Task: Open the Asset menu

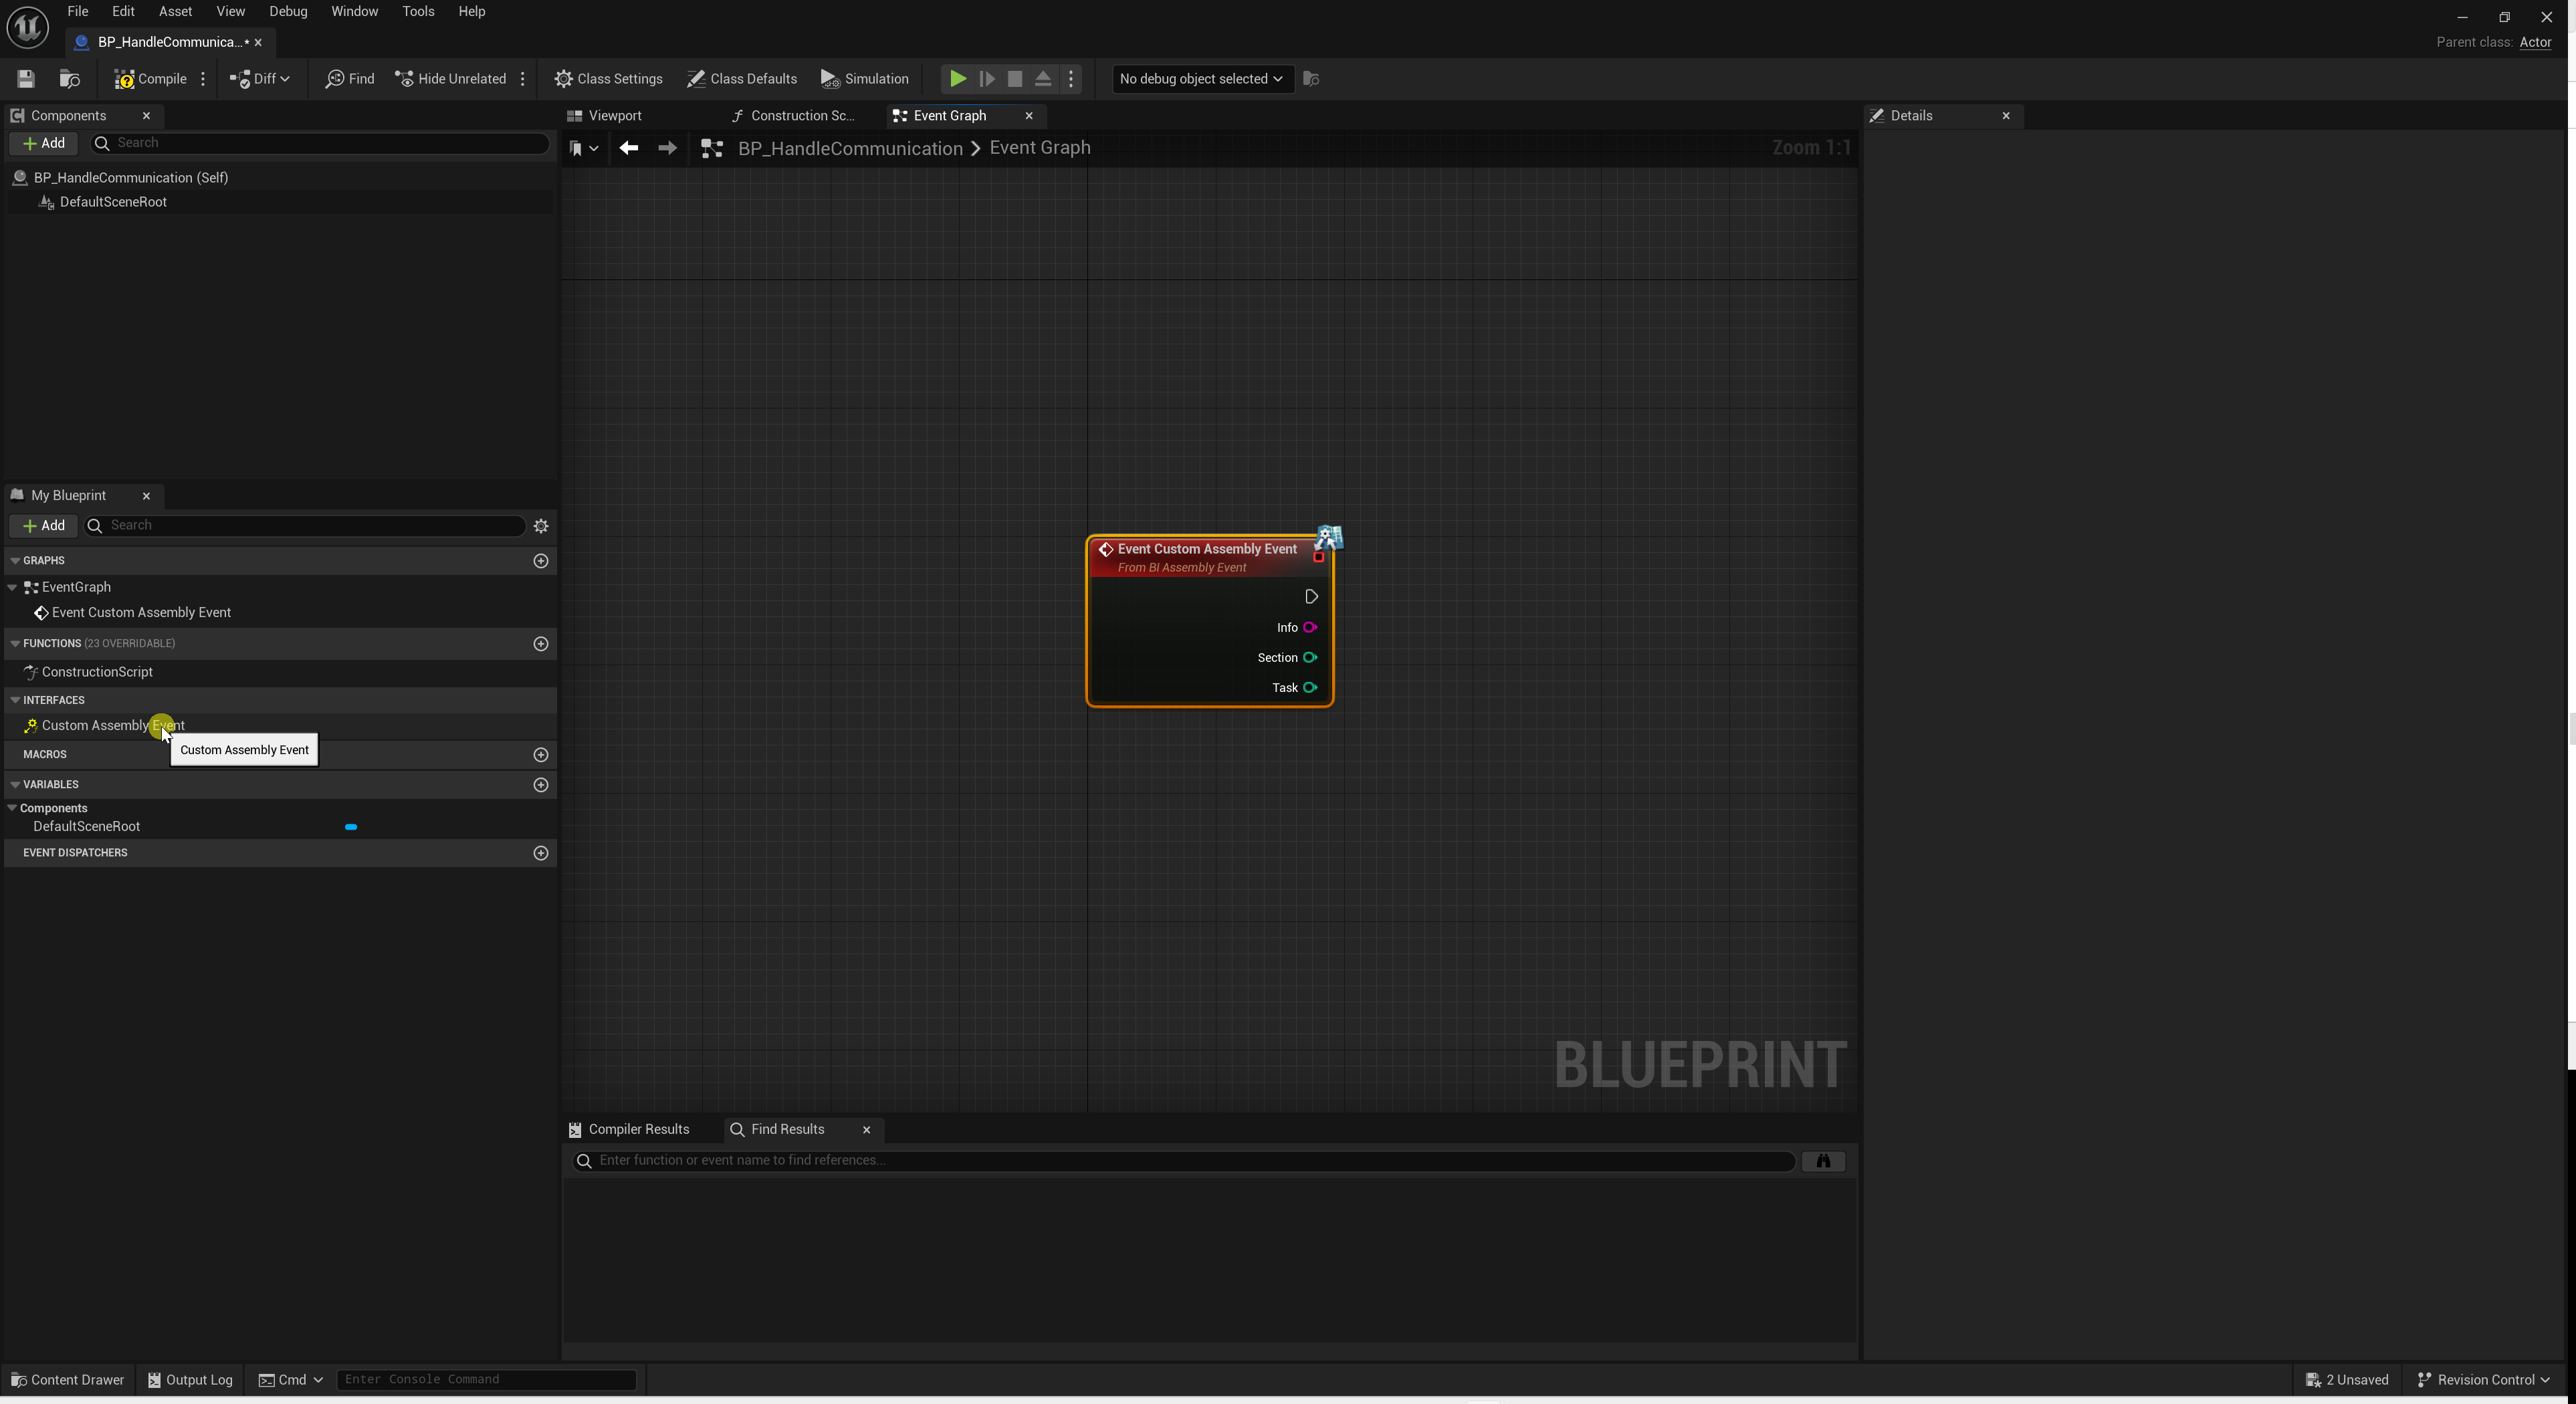Action: 175,12
